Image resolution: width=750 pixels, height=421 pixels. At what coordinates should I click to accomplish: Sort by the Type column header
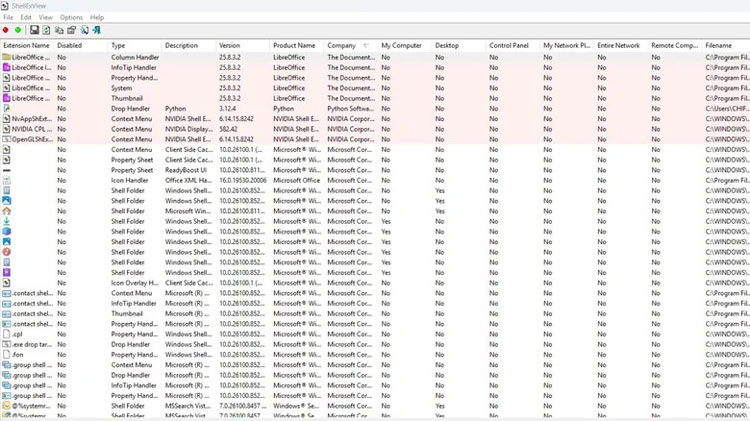coord(135,45)
